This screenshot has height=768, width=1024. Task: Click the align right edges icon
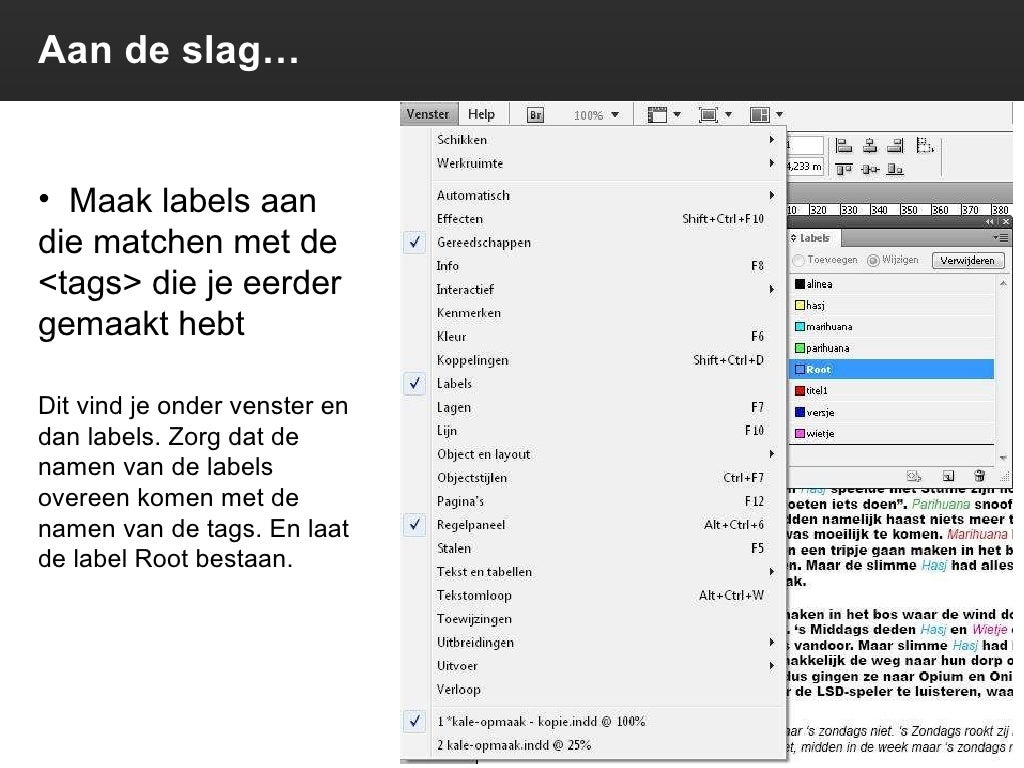[895, 146]
